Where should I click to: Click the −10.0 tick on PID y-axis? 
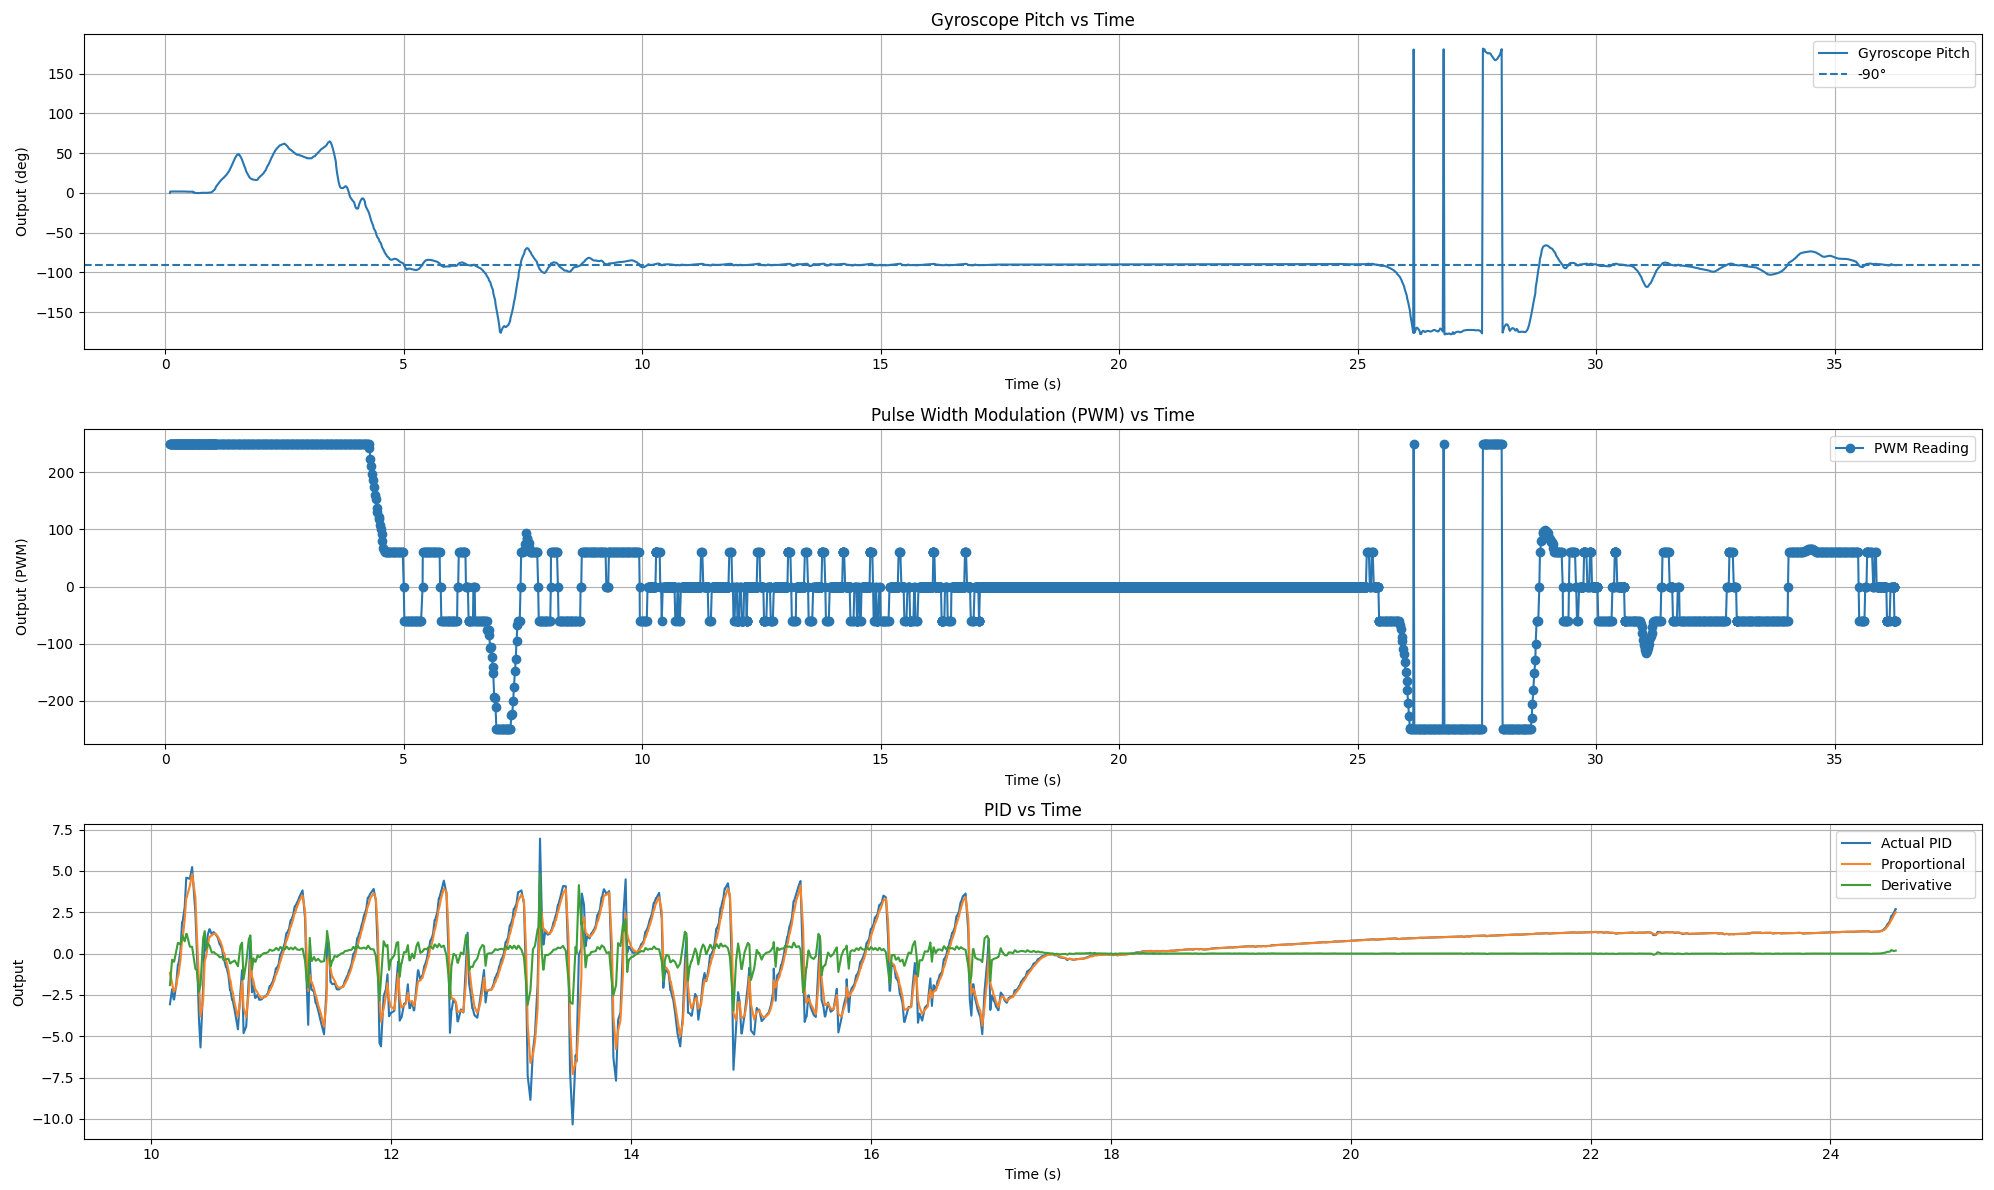[x=52, y=1119]
